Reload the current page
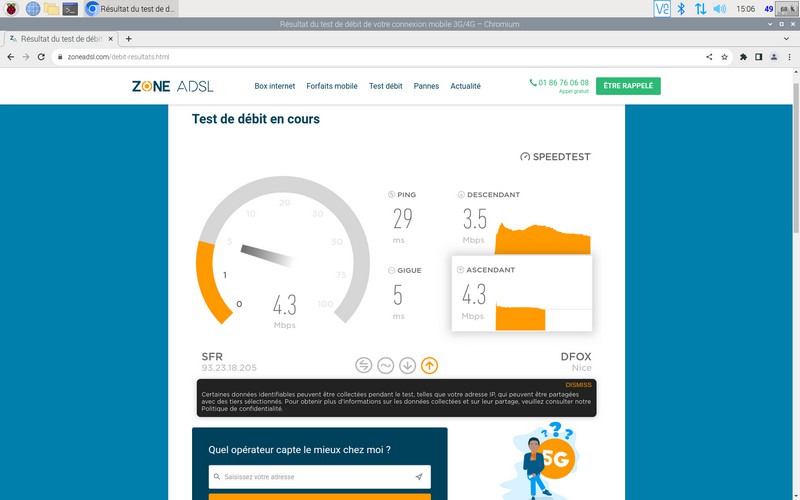 41,57
